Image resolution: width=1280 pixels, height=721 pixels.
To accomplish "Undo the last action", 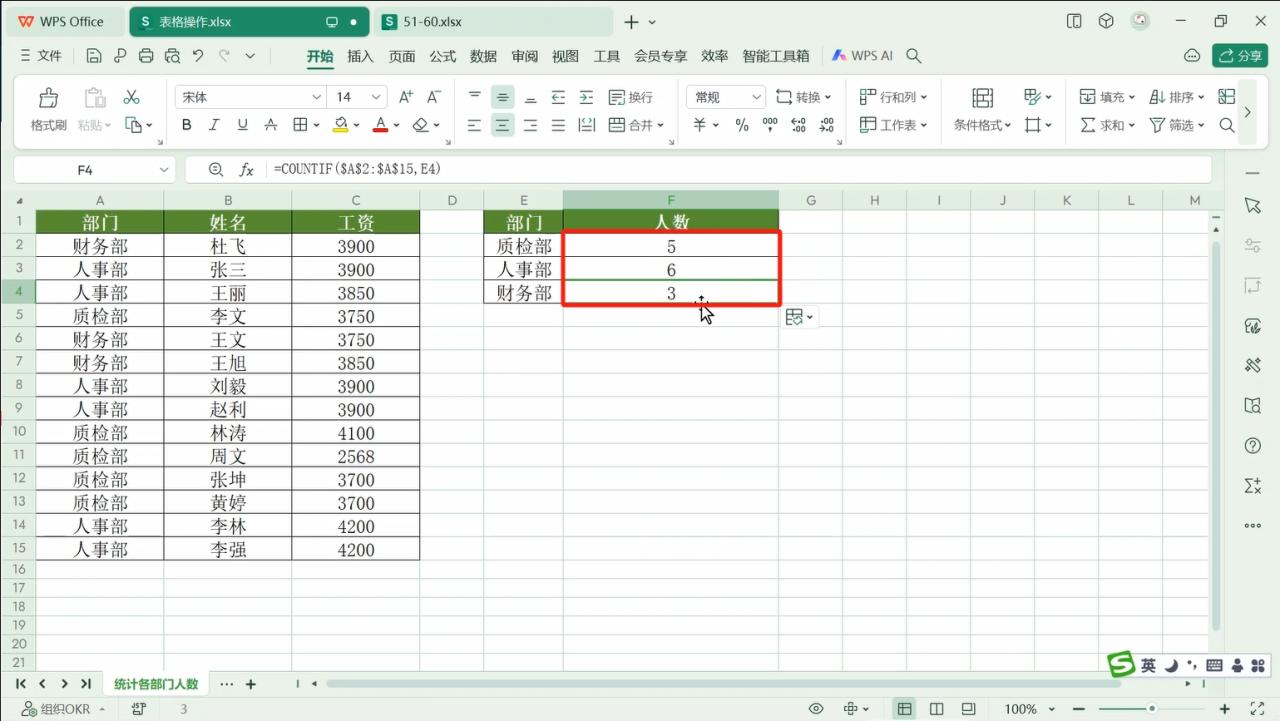I will pyautogui.click(x=198, y=56).
